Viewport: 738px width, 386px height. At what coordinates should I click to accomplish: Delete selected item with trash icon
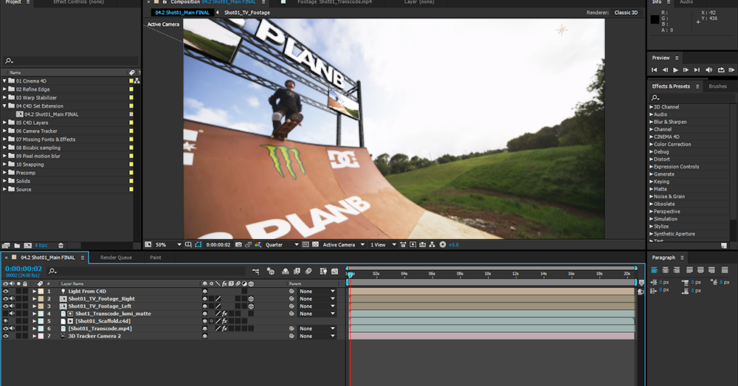coord(61,246)
